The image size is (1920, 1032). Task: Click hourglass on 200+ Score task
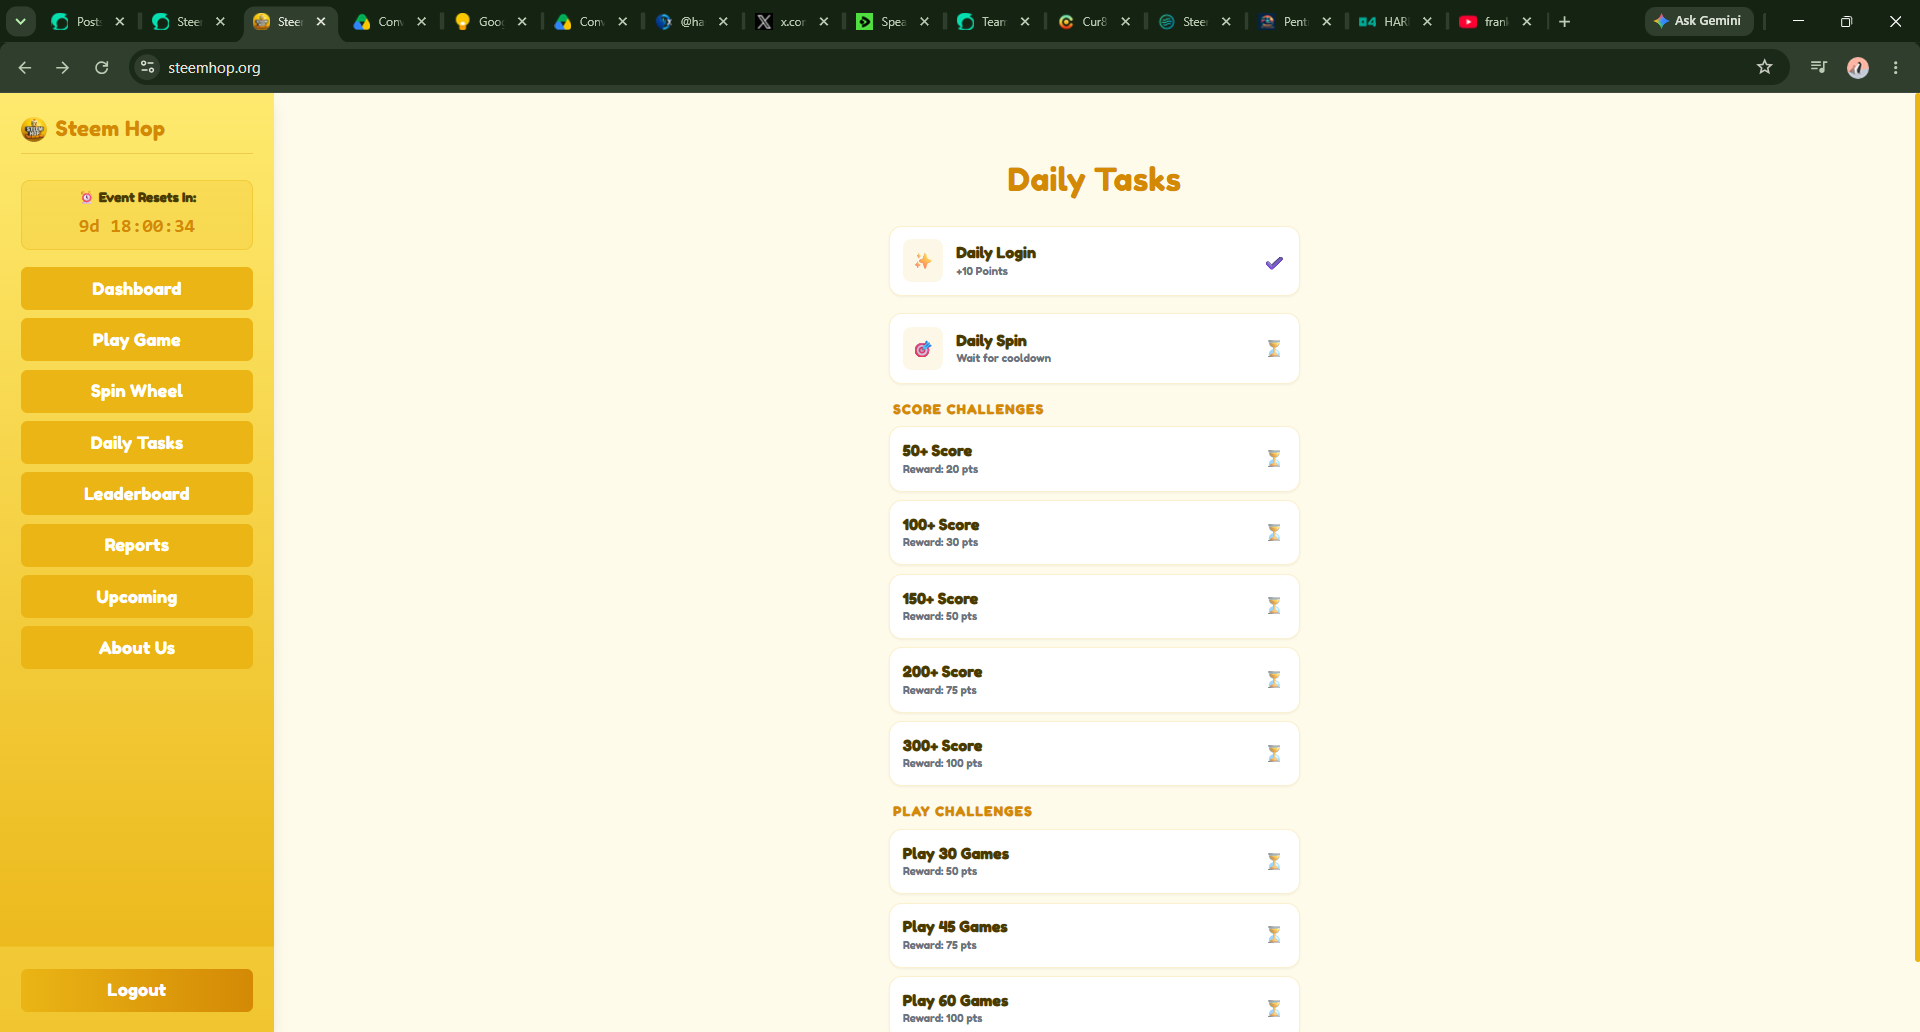(x=1274, y=679)
